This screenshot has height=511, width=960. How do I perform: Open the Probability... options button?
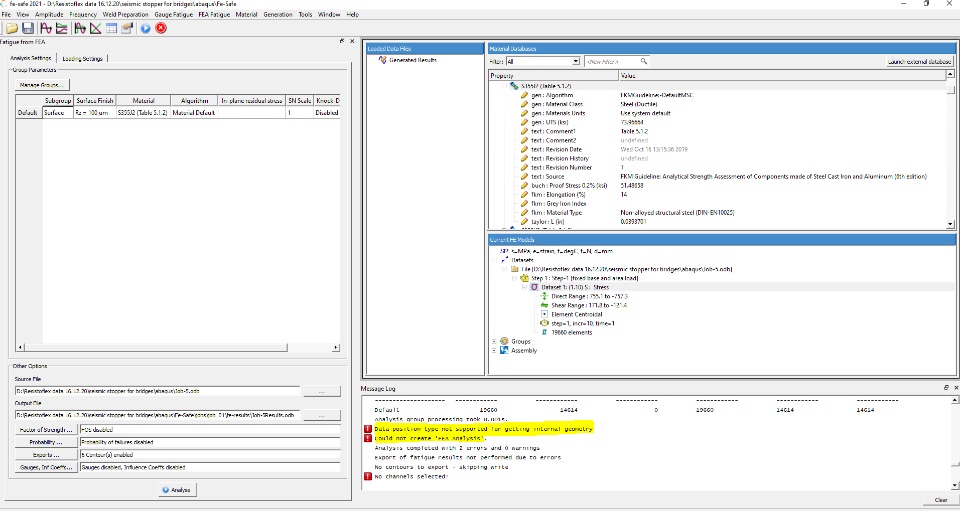point(45,442)
